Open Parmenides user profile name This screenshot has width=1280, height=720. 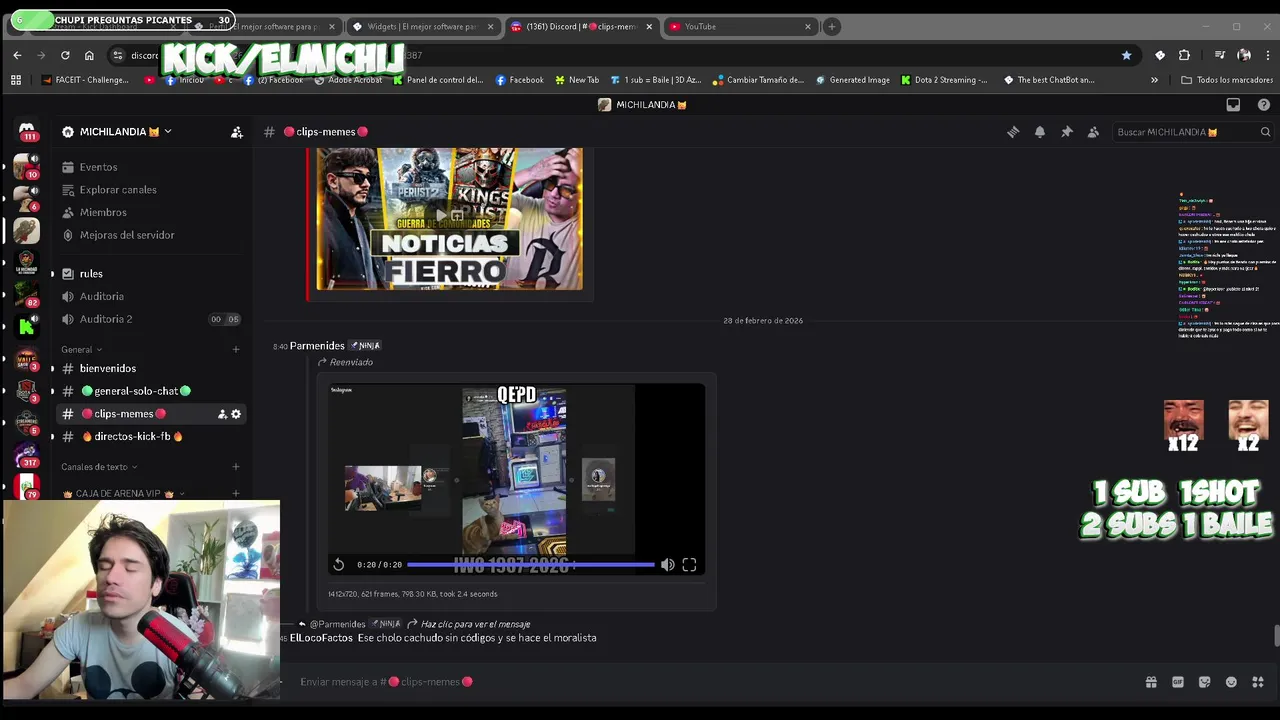(x=317, y=346)
